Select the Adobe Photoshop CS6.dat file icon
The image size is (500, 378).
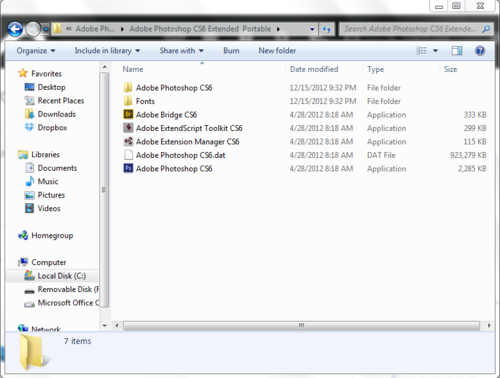pyautogui.click(x=128, y=155)
